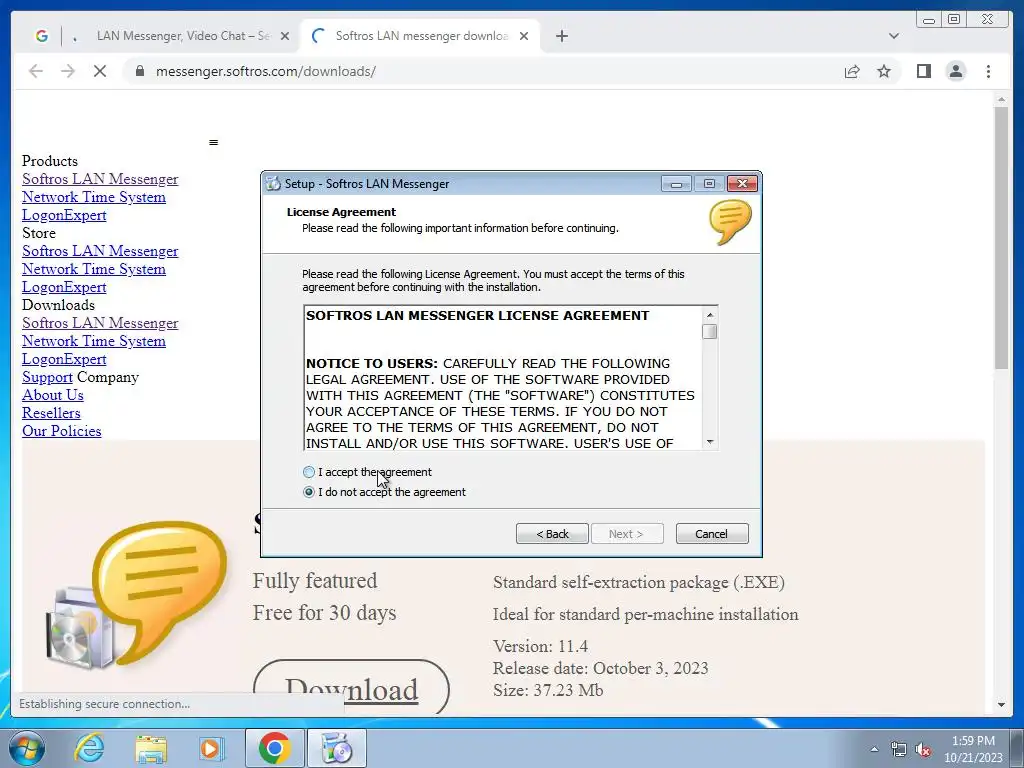
Task: Open the Support link
Action: pos(47,377)
